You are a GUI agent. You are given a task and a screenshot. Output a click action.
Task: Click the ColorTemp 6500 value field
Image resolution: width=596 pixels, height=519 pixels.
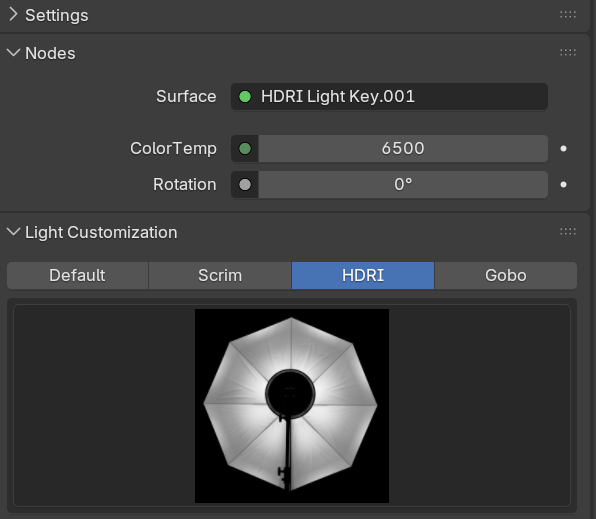point(403,148)
